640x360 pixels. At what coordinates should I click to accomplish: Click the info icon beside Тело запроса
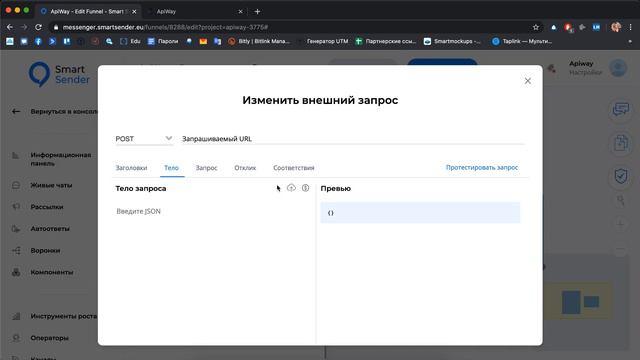point(305,188)
